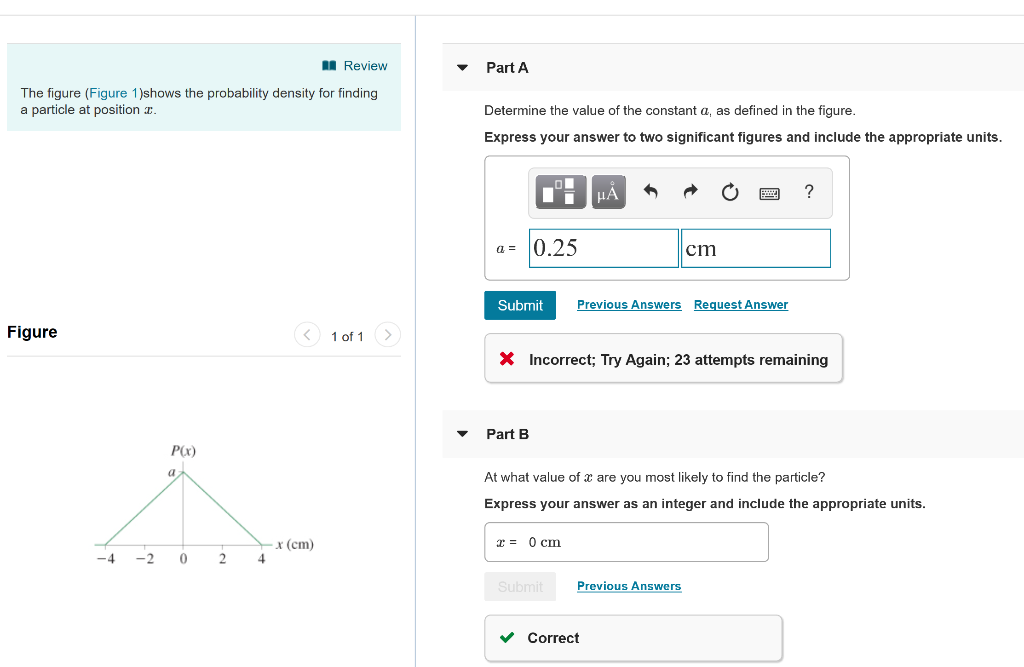The width and height of the screenshot is (1024, 667).
Task: Click the '1 of 1' figure counter
Action: click(x=347, y=336)
